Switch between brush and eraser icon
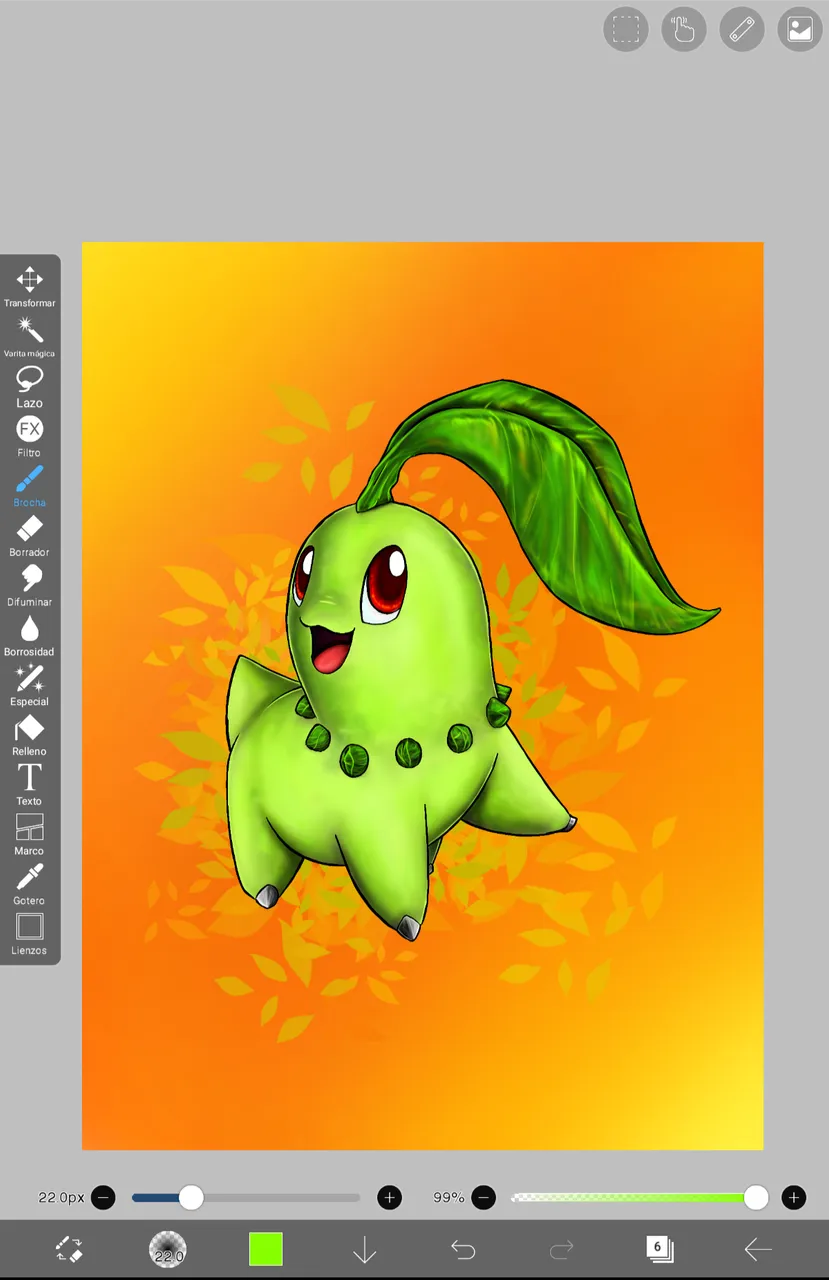 [69, 1249]
